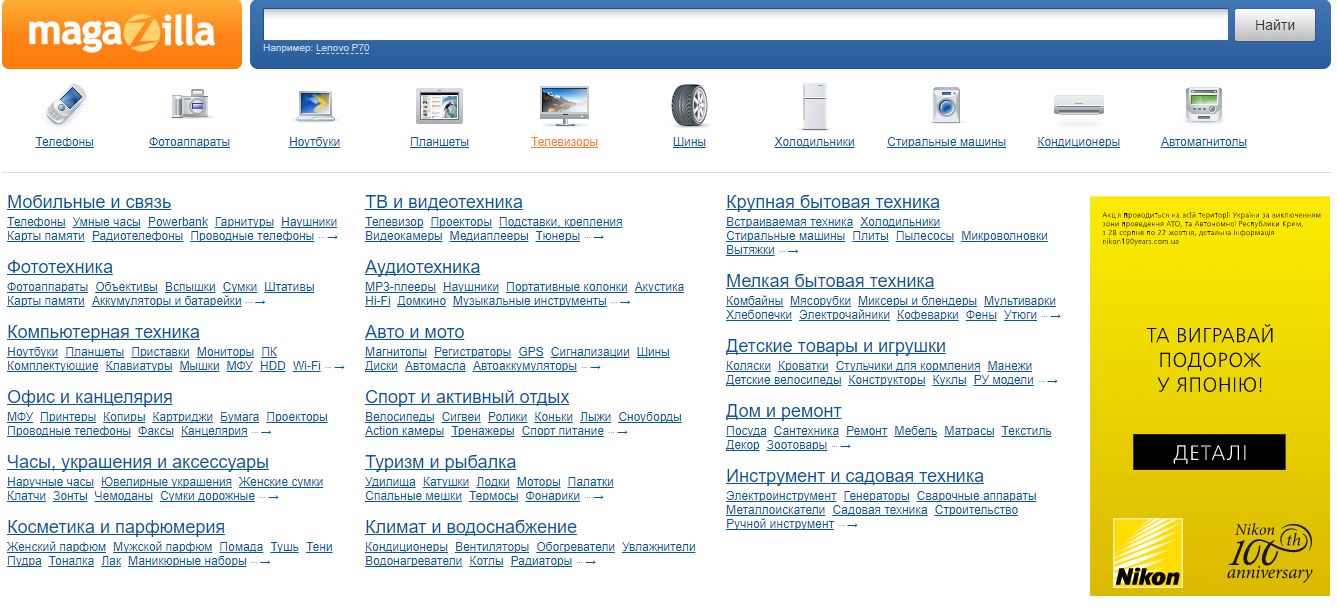The height and width of the screenshot is (616, 1337).
Task: Expand more arrow in Аудиотехника section
Action: coord(625,302)
